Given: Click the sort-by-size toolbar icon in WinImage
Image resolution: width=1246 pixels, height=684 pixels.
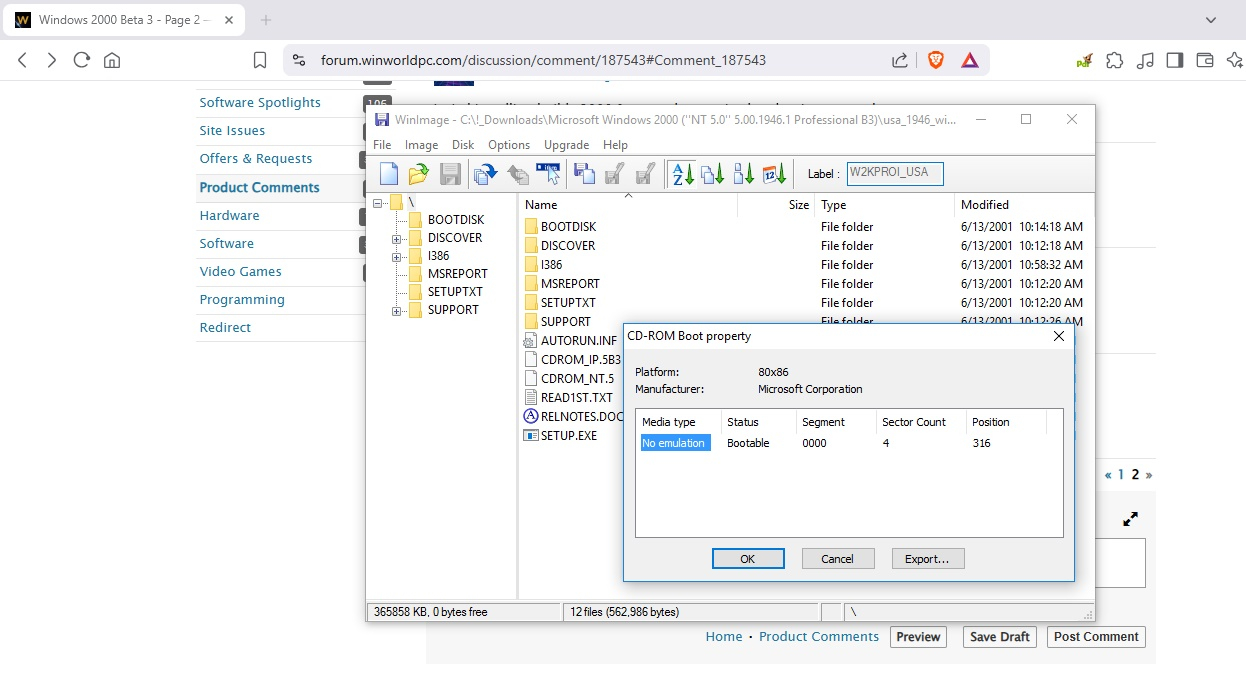Looking at the screenshot, I should [x=744, y=174].
